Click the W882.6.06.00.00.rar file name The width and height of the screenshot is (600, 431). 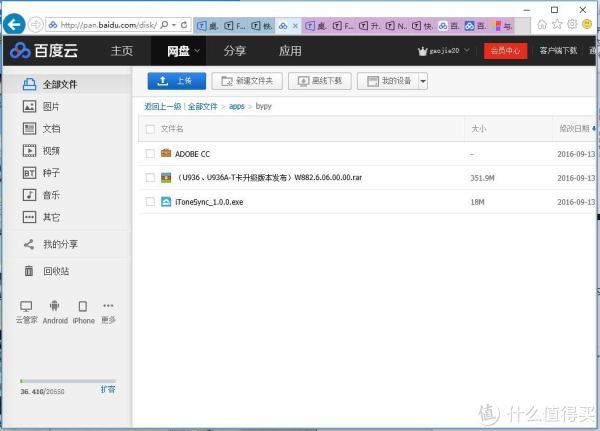coord(269,178)
